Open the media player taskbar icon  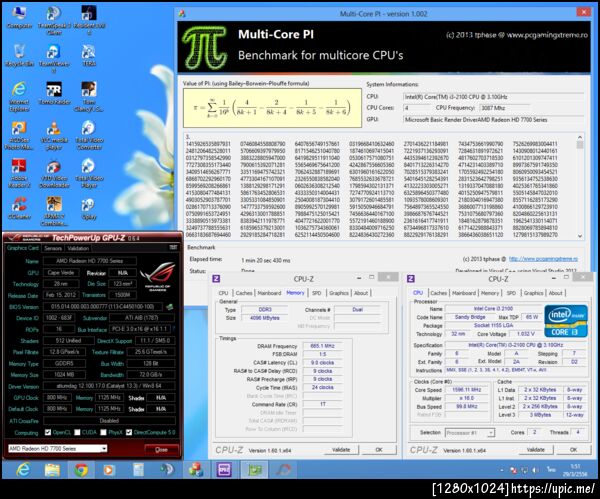tap(109, 470)
